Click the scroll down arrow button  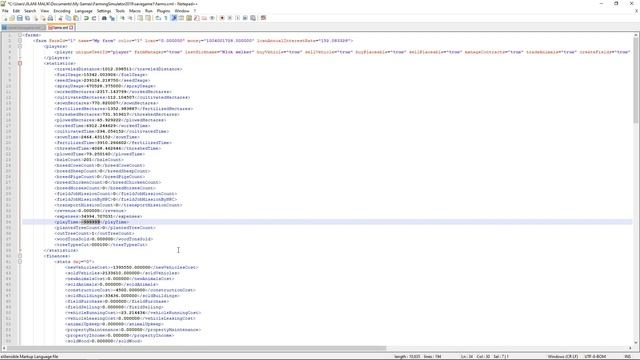pos(636,342)
